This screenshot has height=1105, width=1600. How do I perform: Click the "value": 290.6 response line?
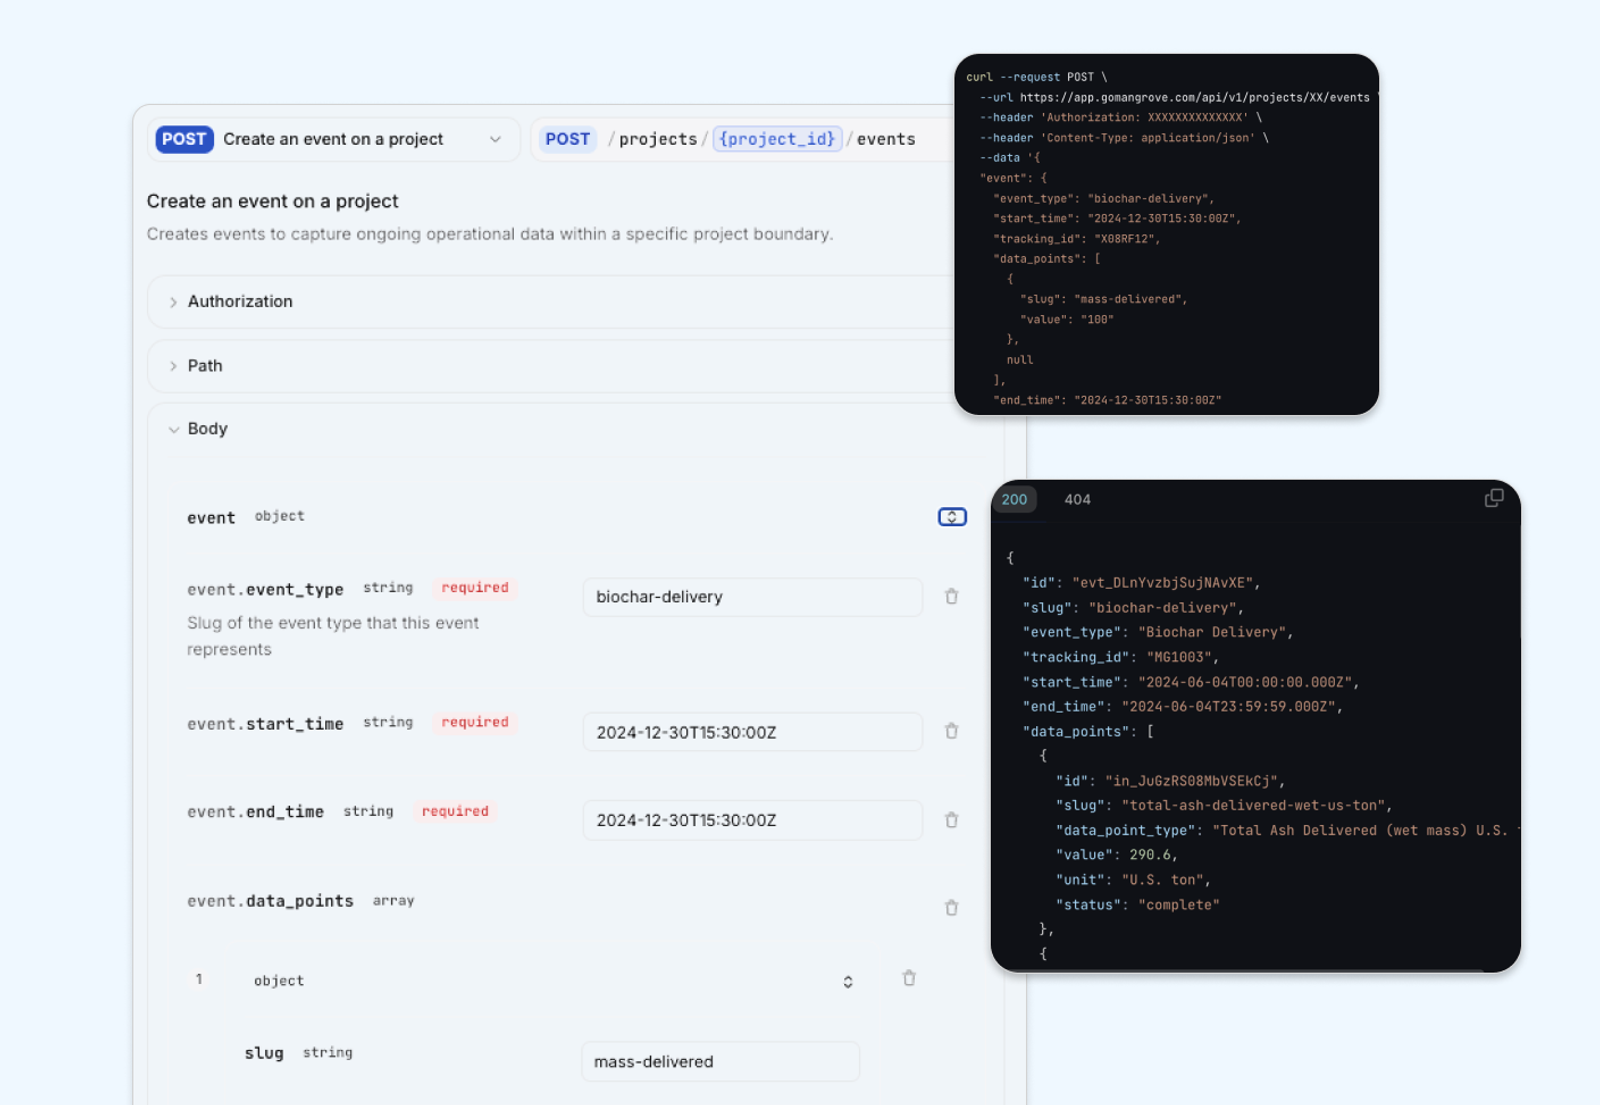[x=1117, y=855]
